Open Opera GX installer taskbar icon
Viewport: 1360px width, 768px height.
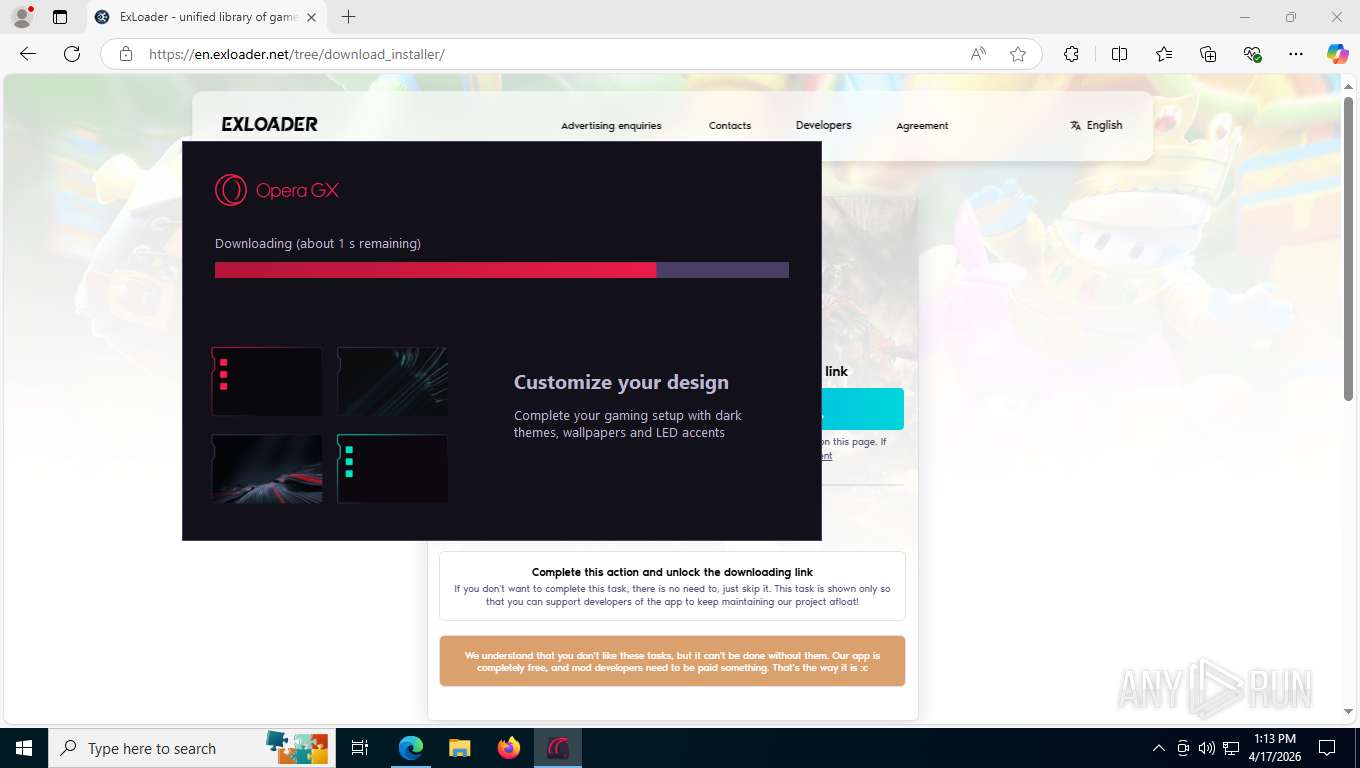point(558,748)
